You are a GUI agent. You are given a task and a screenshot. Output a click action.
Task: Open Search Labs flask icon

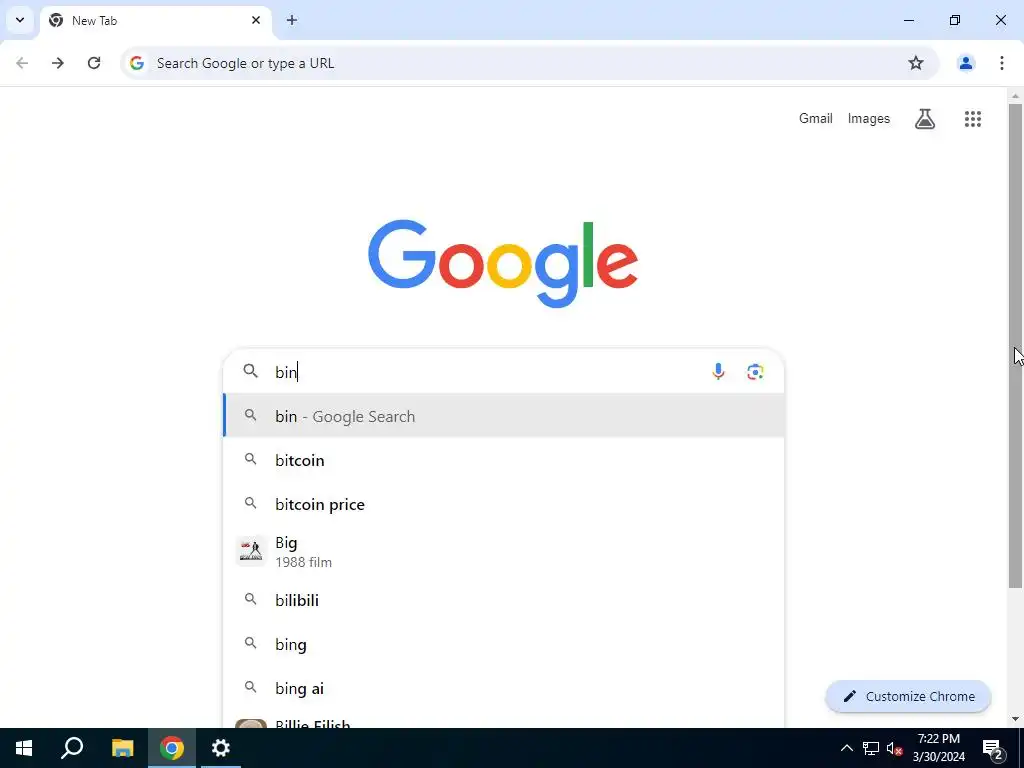point(925,119)
